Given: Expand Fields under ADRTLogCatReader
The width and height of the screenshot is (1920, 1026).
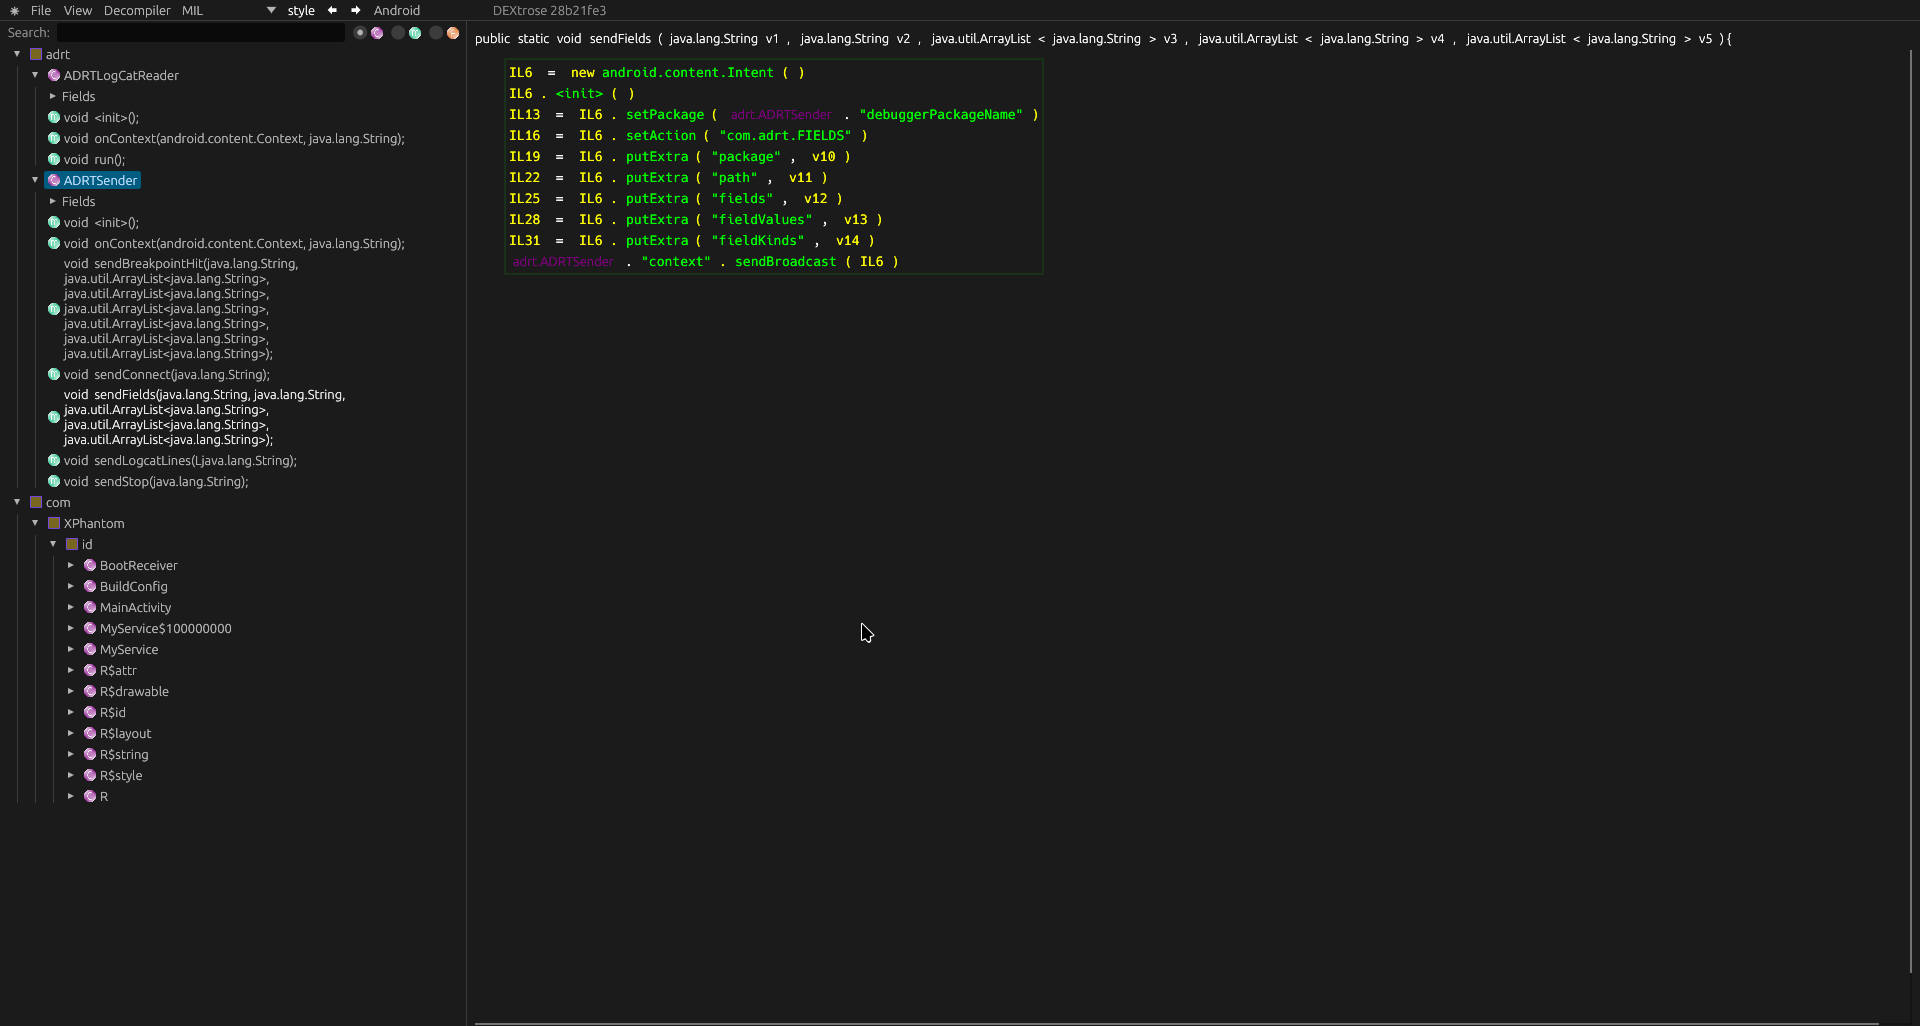Looking at the screenshot, I should (53, 96).
